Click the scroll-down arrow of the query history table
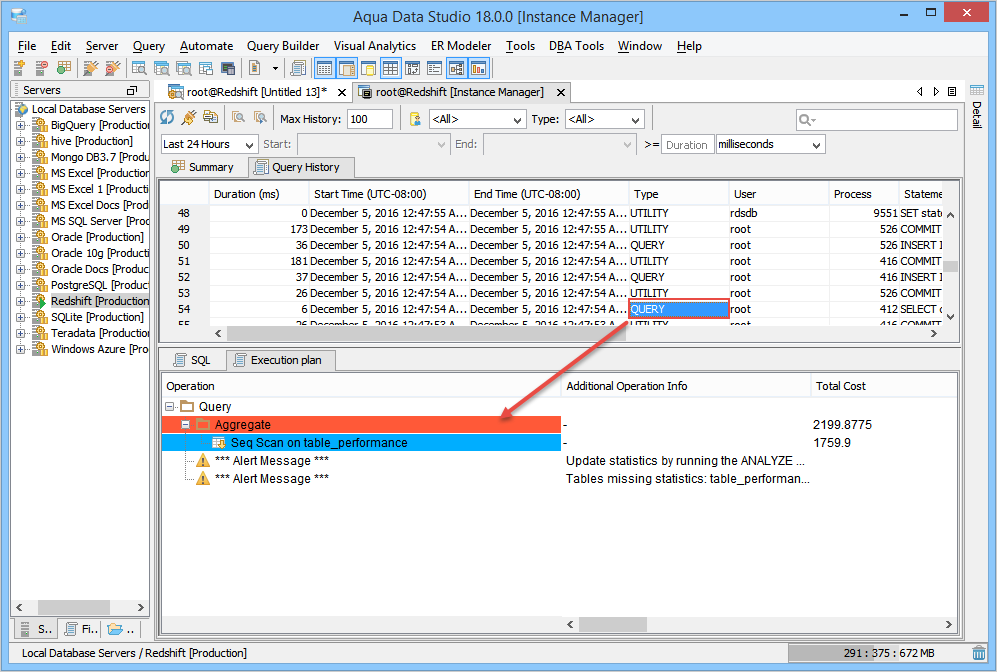The height and width of the screenshot is (672, 997). pos(951,317)
